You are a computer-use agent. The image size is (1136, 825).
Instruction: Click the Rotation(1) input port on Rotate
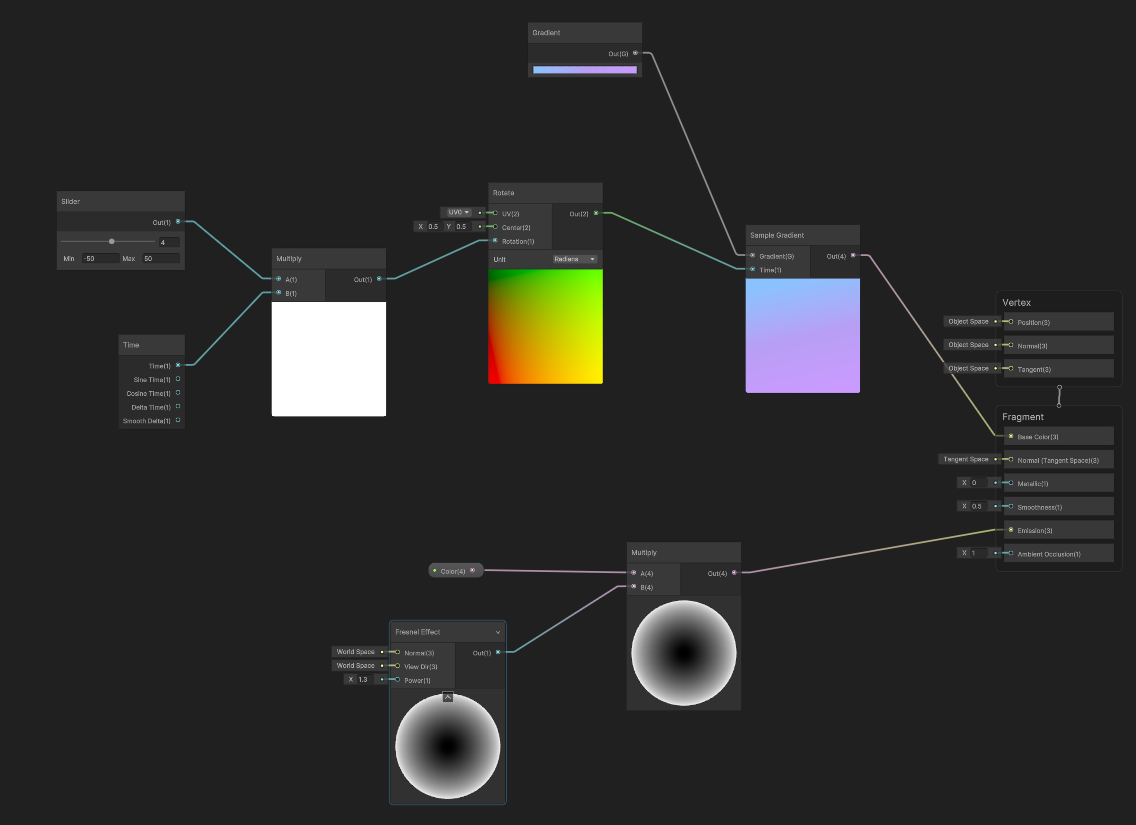tap(495, 240)
